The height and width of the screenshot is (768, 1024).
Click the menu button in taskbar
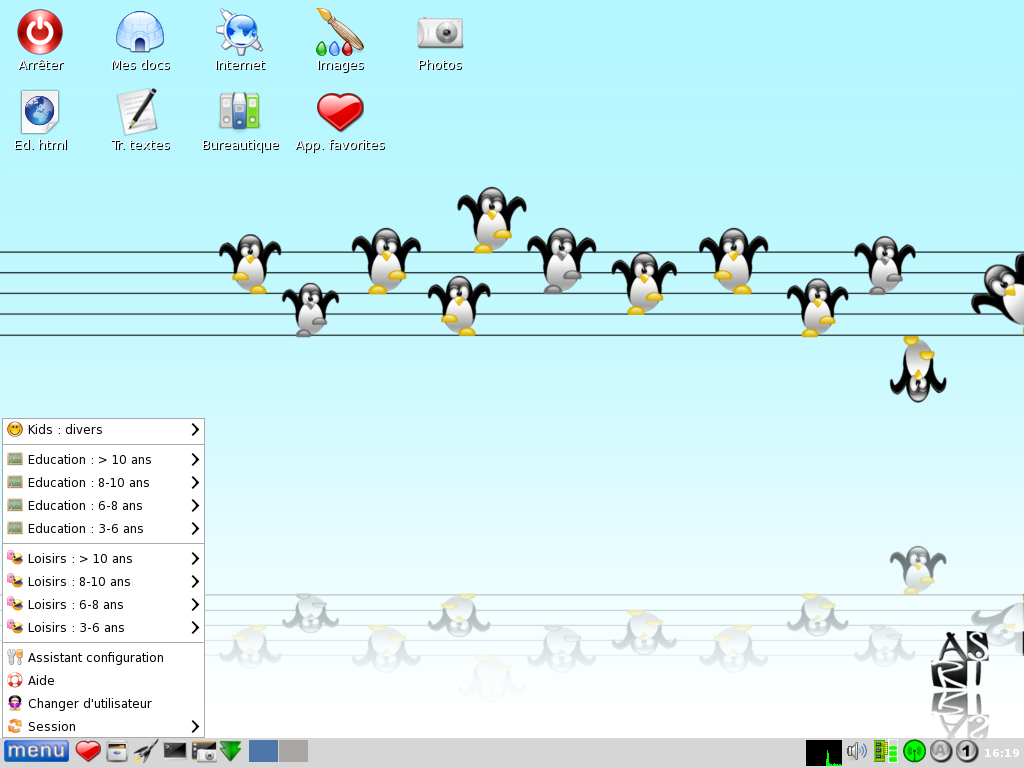(36, 751)
